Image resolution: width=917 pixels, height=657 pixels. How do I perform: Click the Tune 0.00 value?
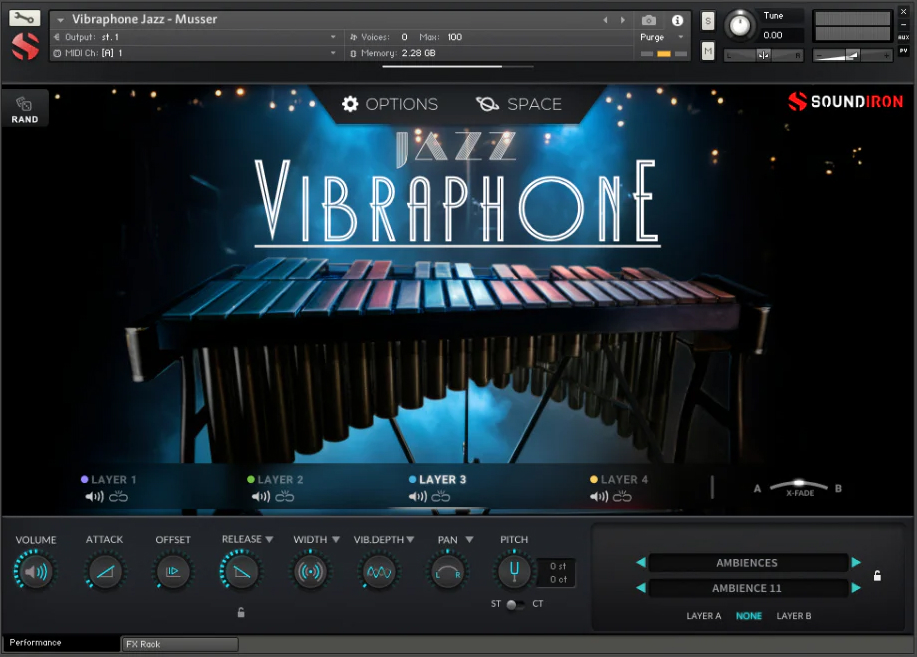click(x=773, y=35)
